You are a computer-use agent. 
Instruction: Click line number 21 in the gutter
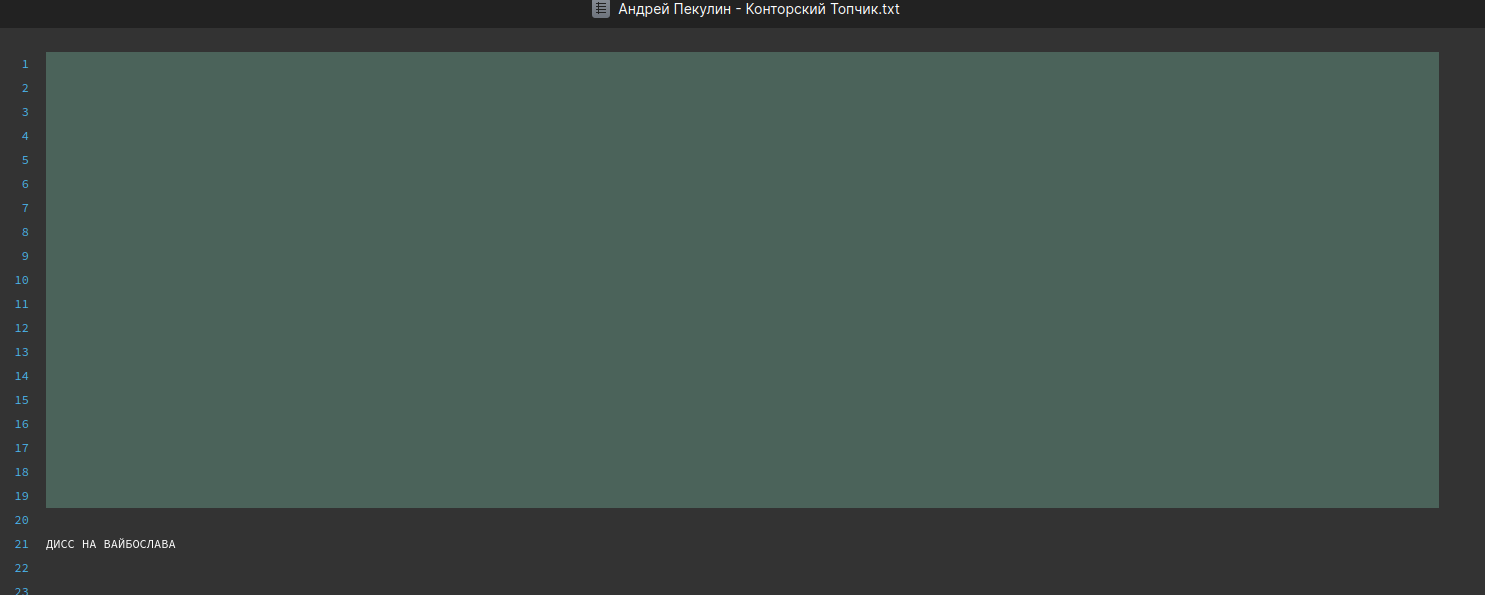(22, 544)
